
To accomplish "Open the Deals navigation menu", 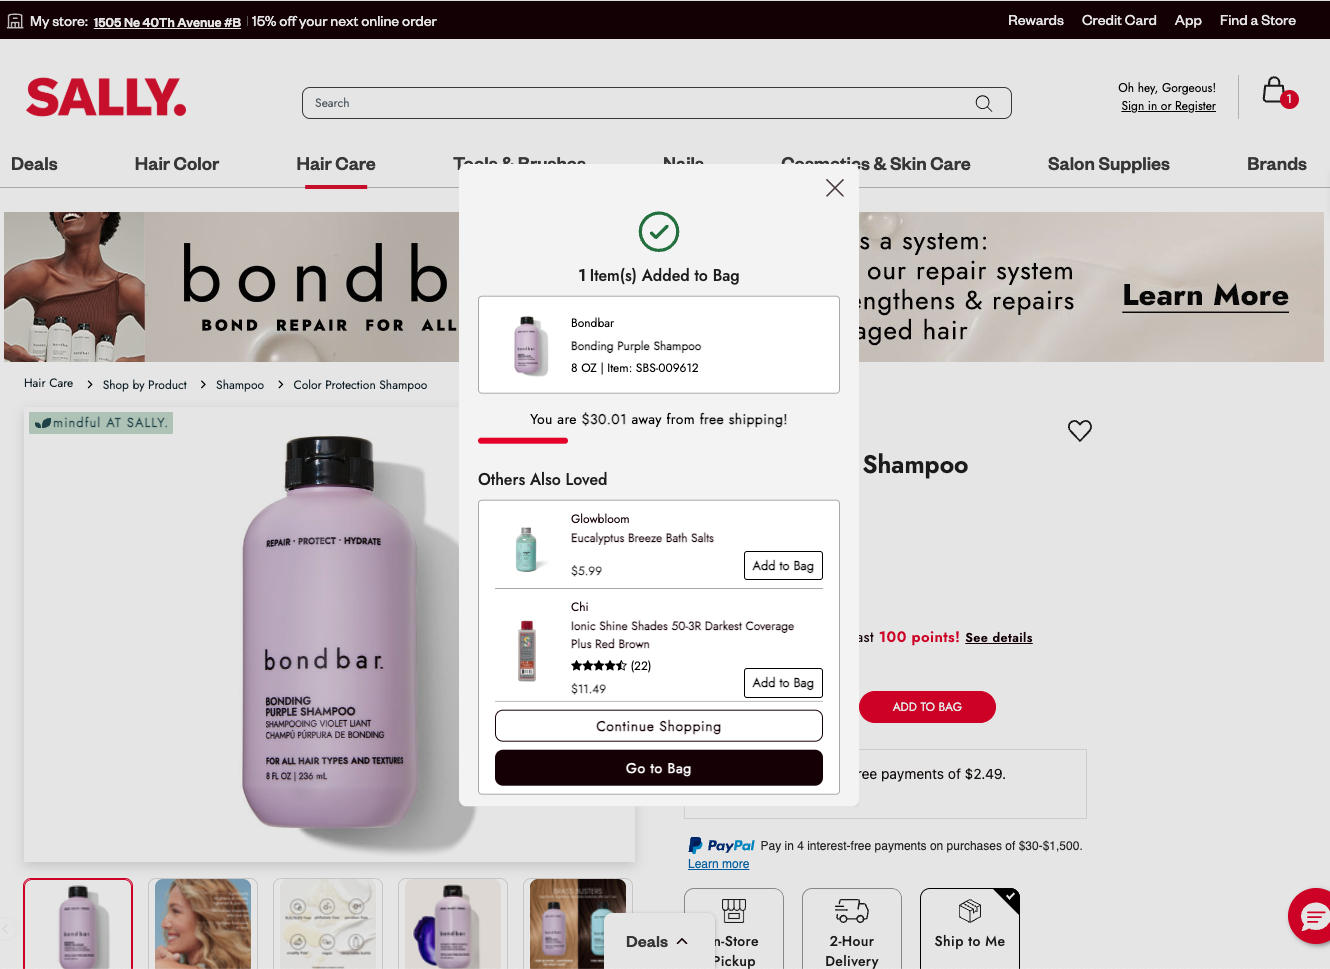I will (x=34, y=164).
